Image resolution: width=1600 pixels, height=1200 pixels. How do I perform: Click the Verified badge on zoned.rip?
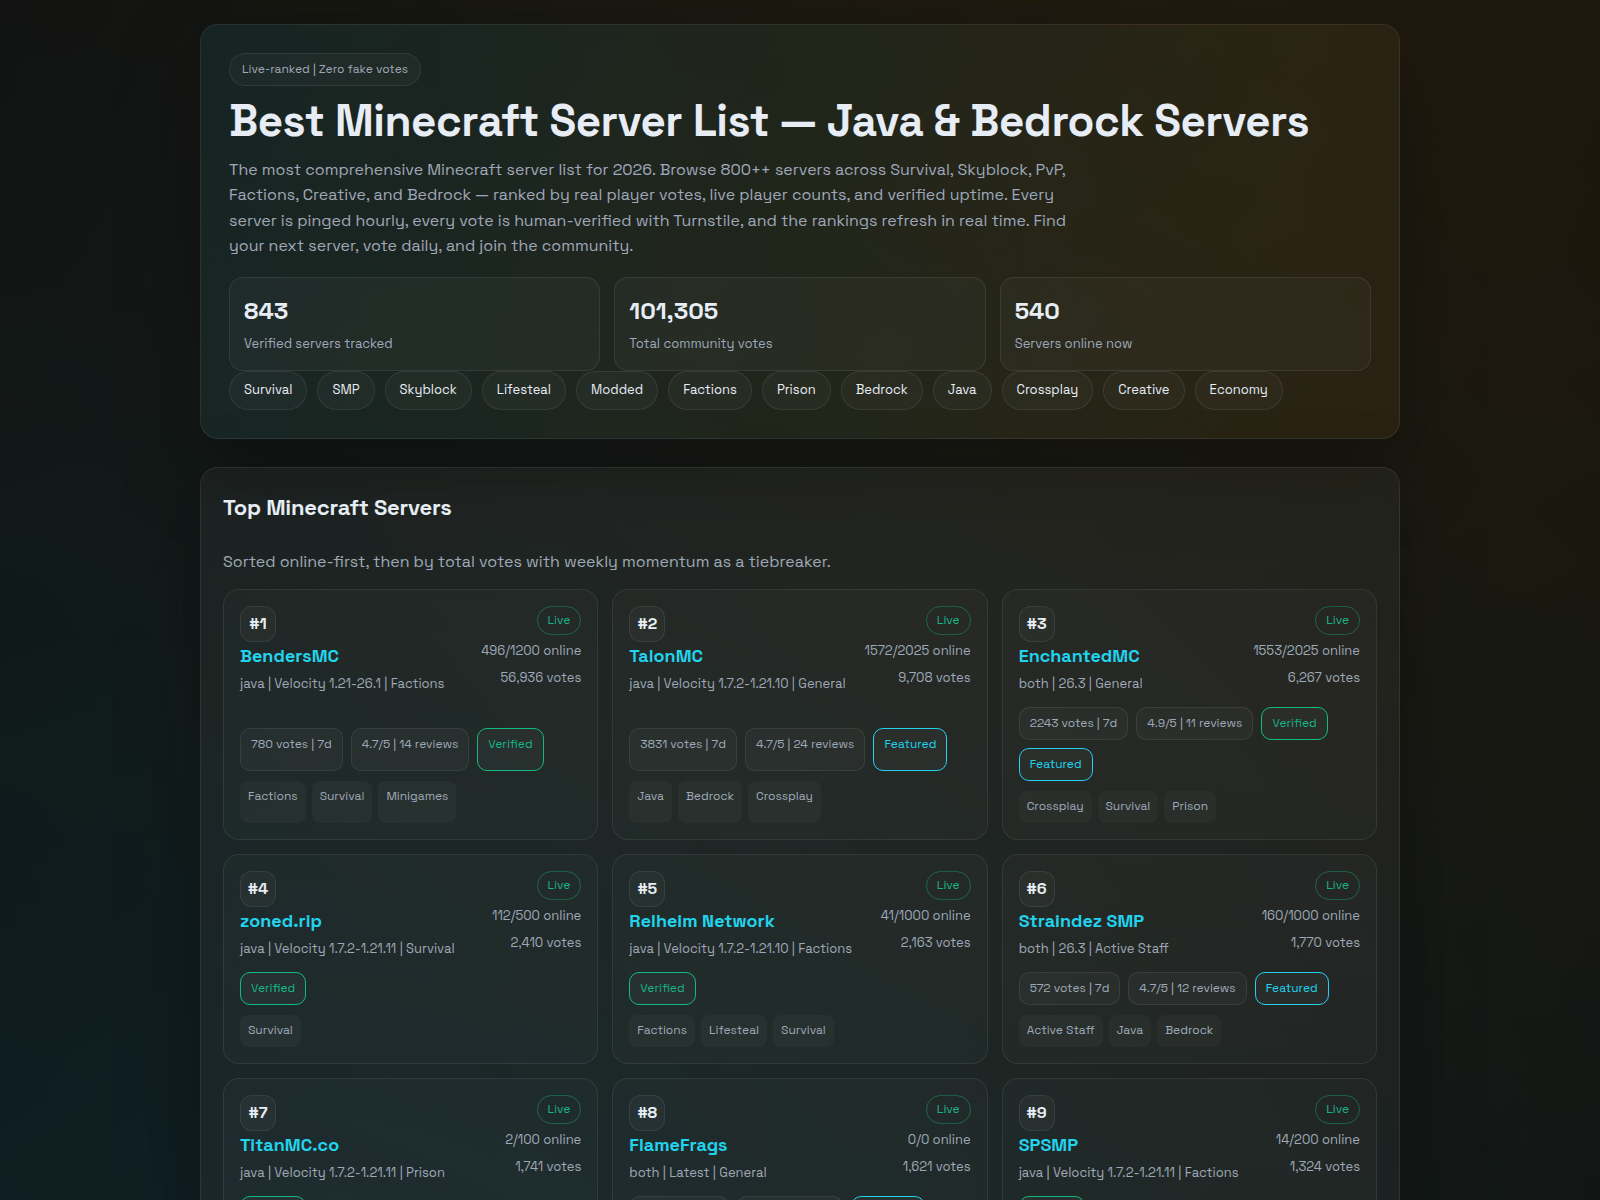point(272,988)
